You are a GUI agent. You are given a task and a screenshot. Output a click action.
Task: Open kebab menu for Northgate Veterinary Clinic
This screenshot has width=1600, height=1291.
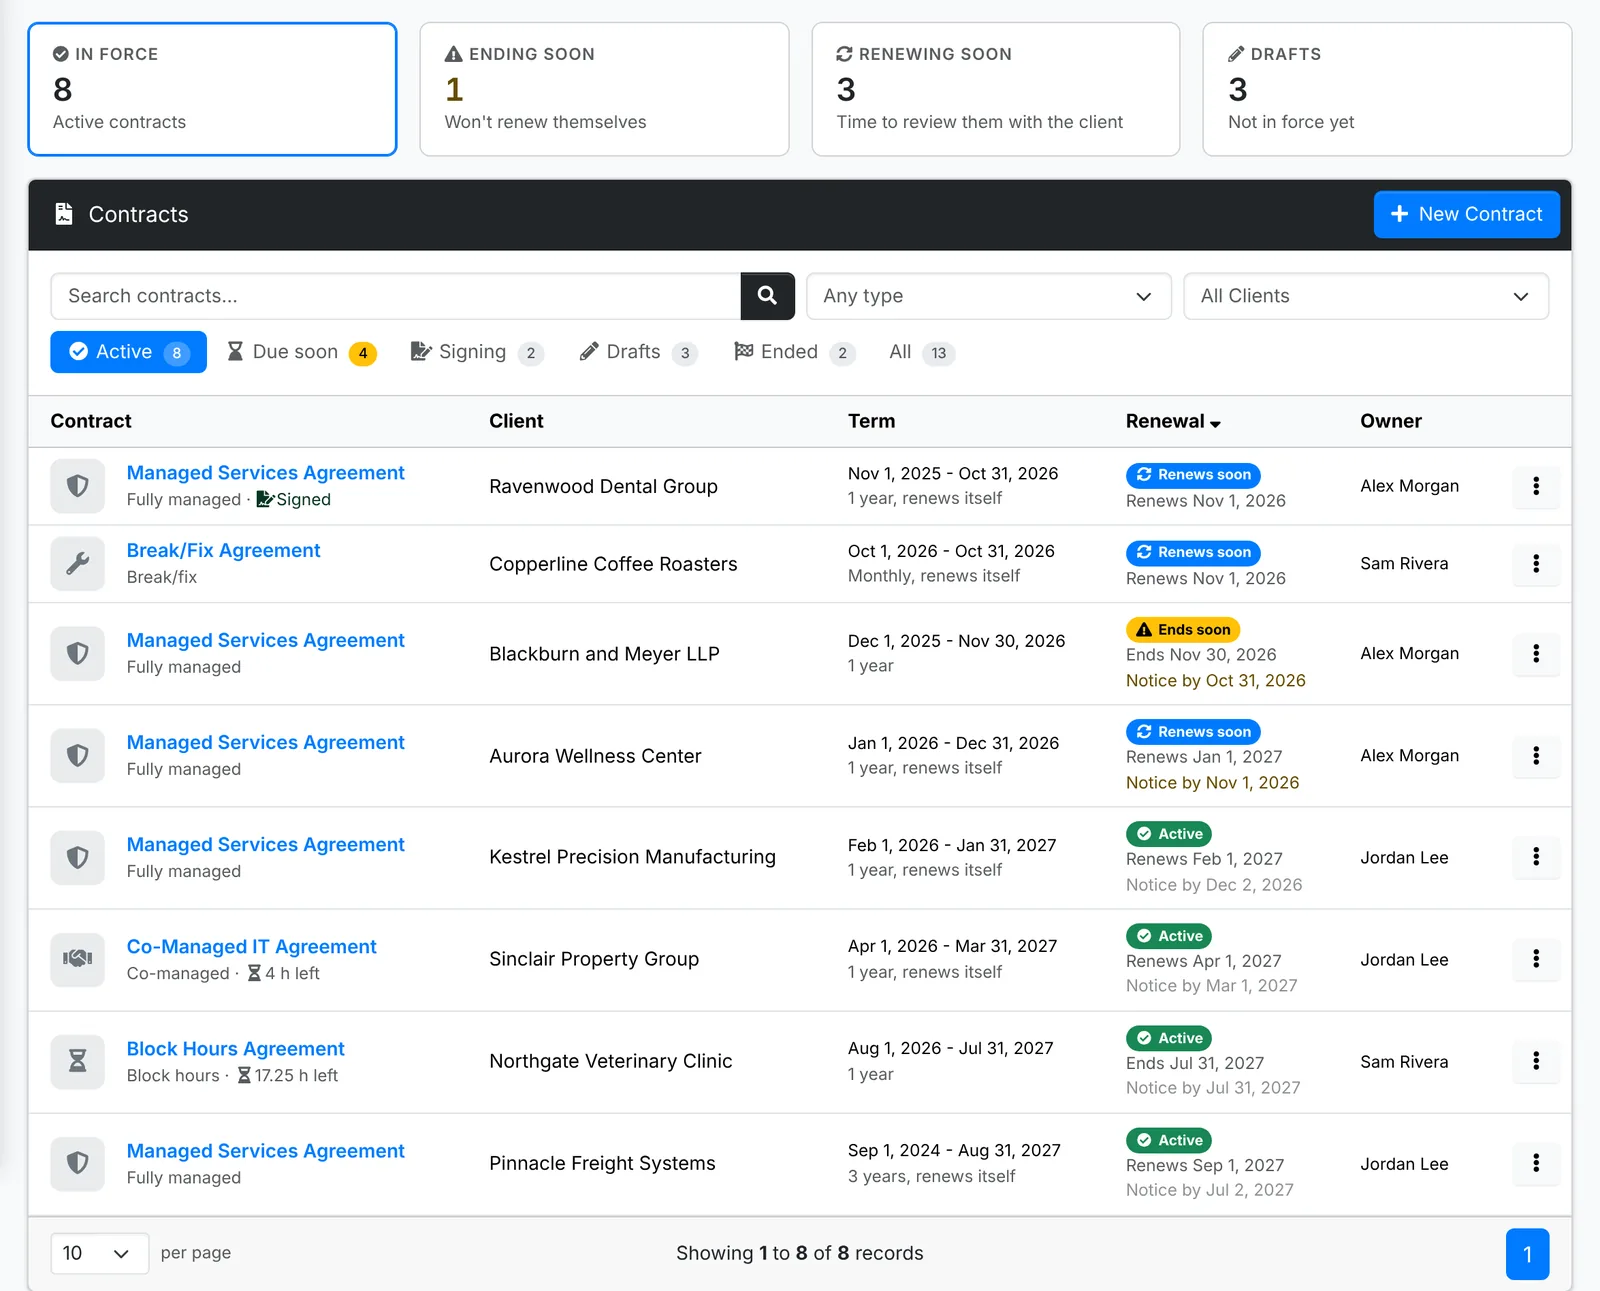(x=1536, y=1061)
